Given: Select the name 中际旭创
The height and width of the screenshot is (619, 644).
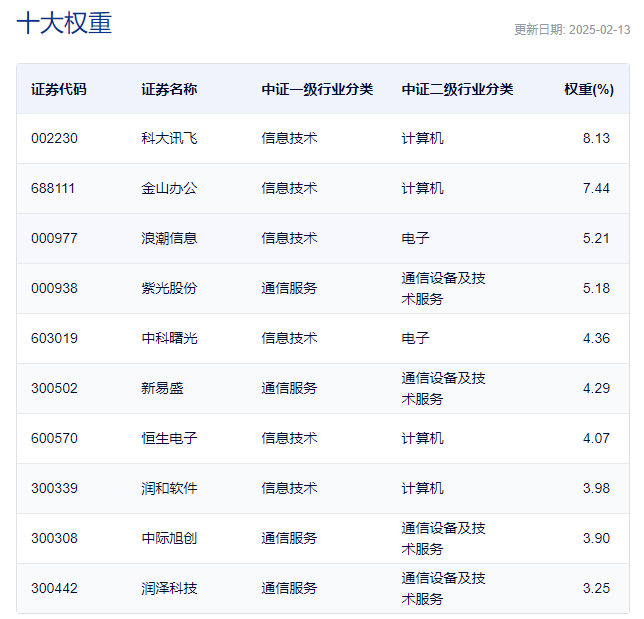Looking at the screenshot, I should pyautogui.click(x=169, y=538).
